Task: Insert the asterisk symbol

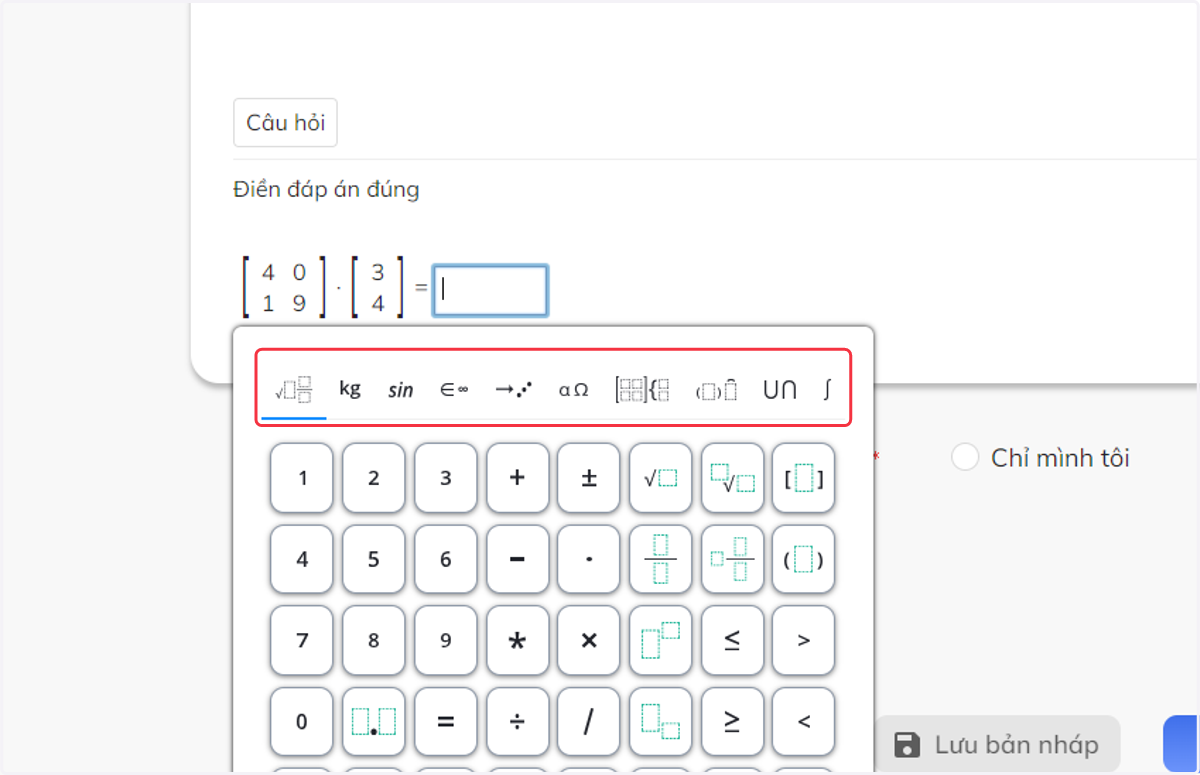Action: [518, 640]
